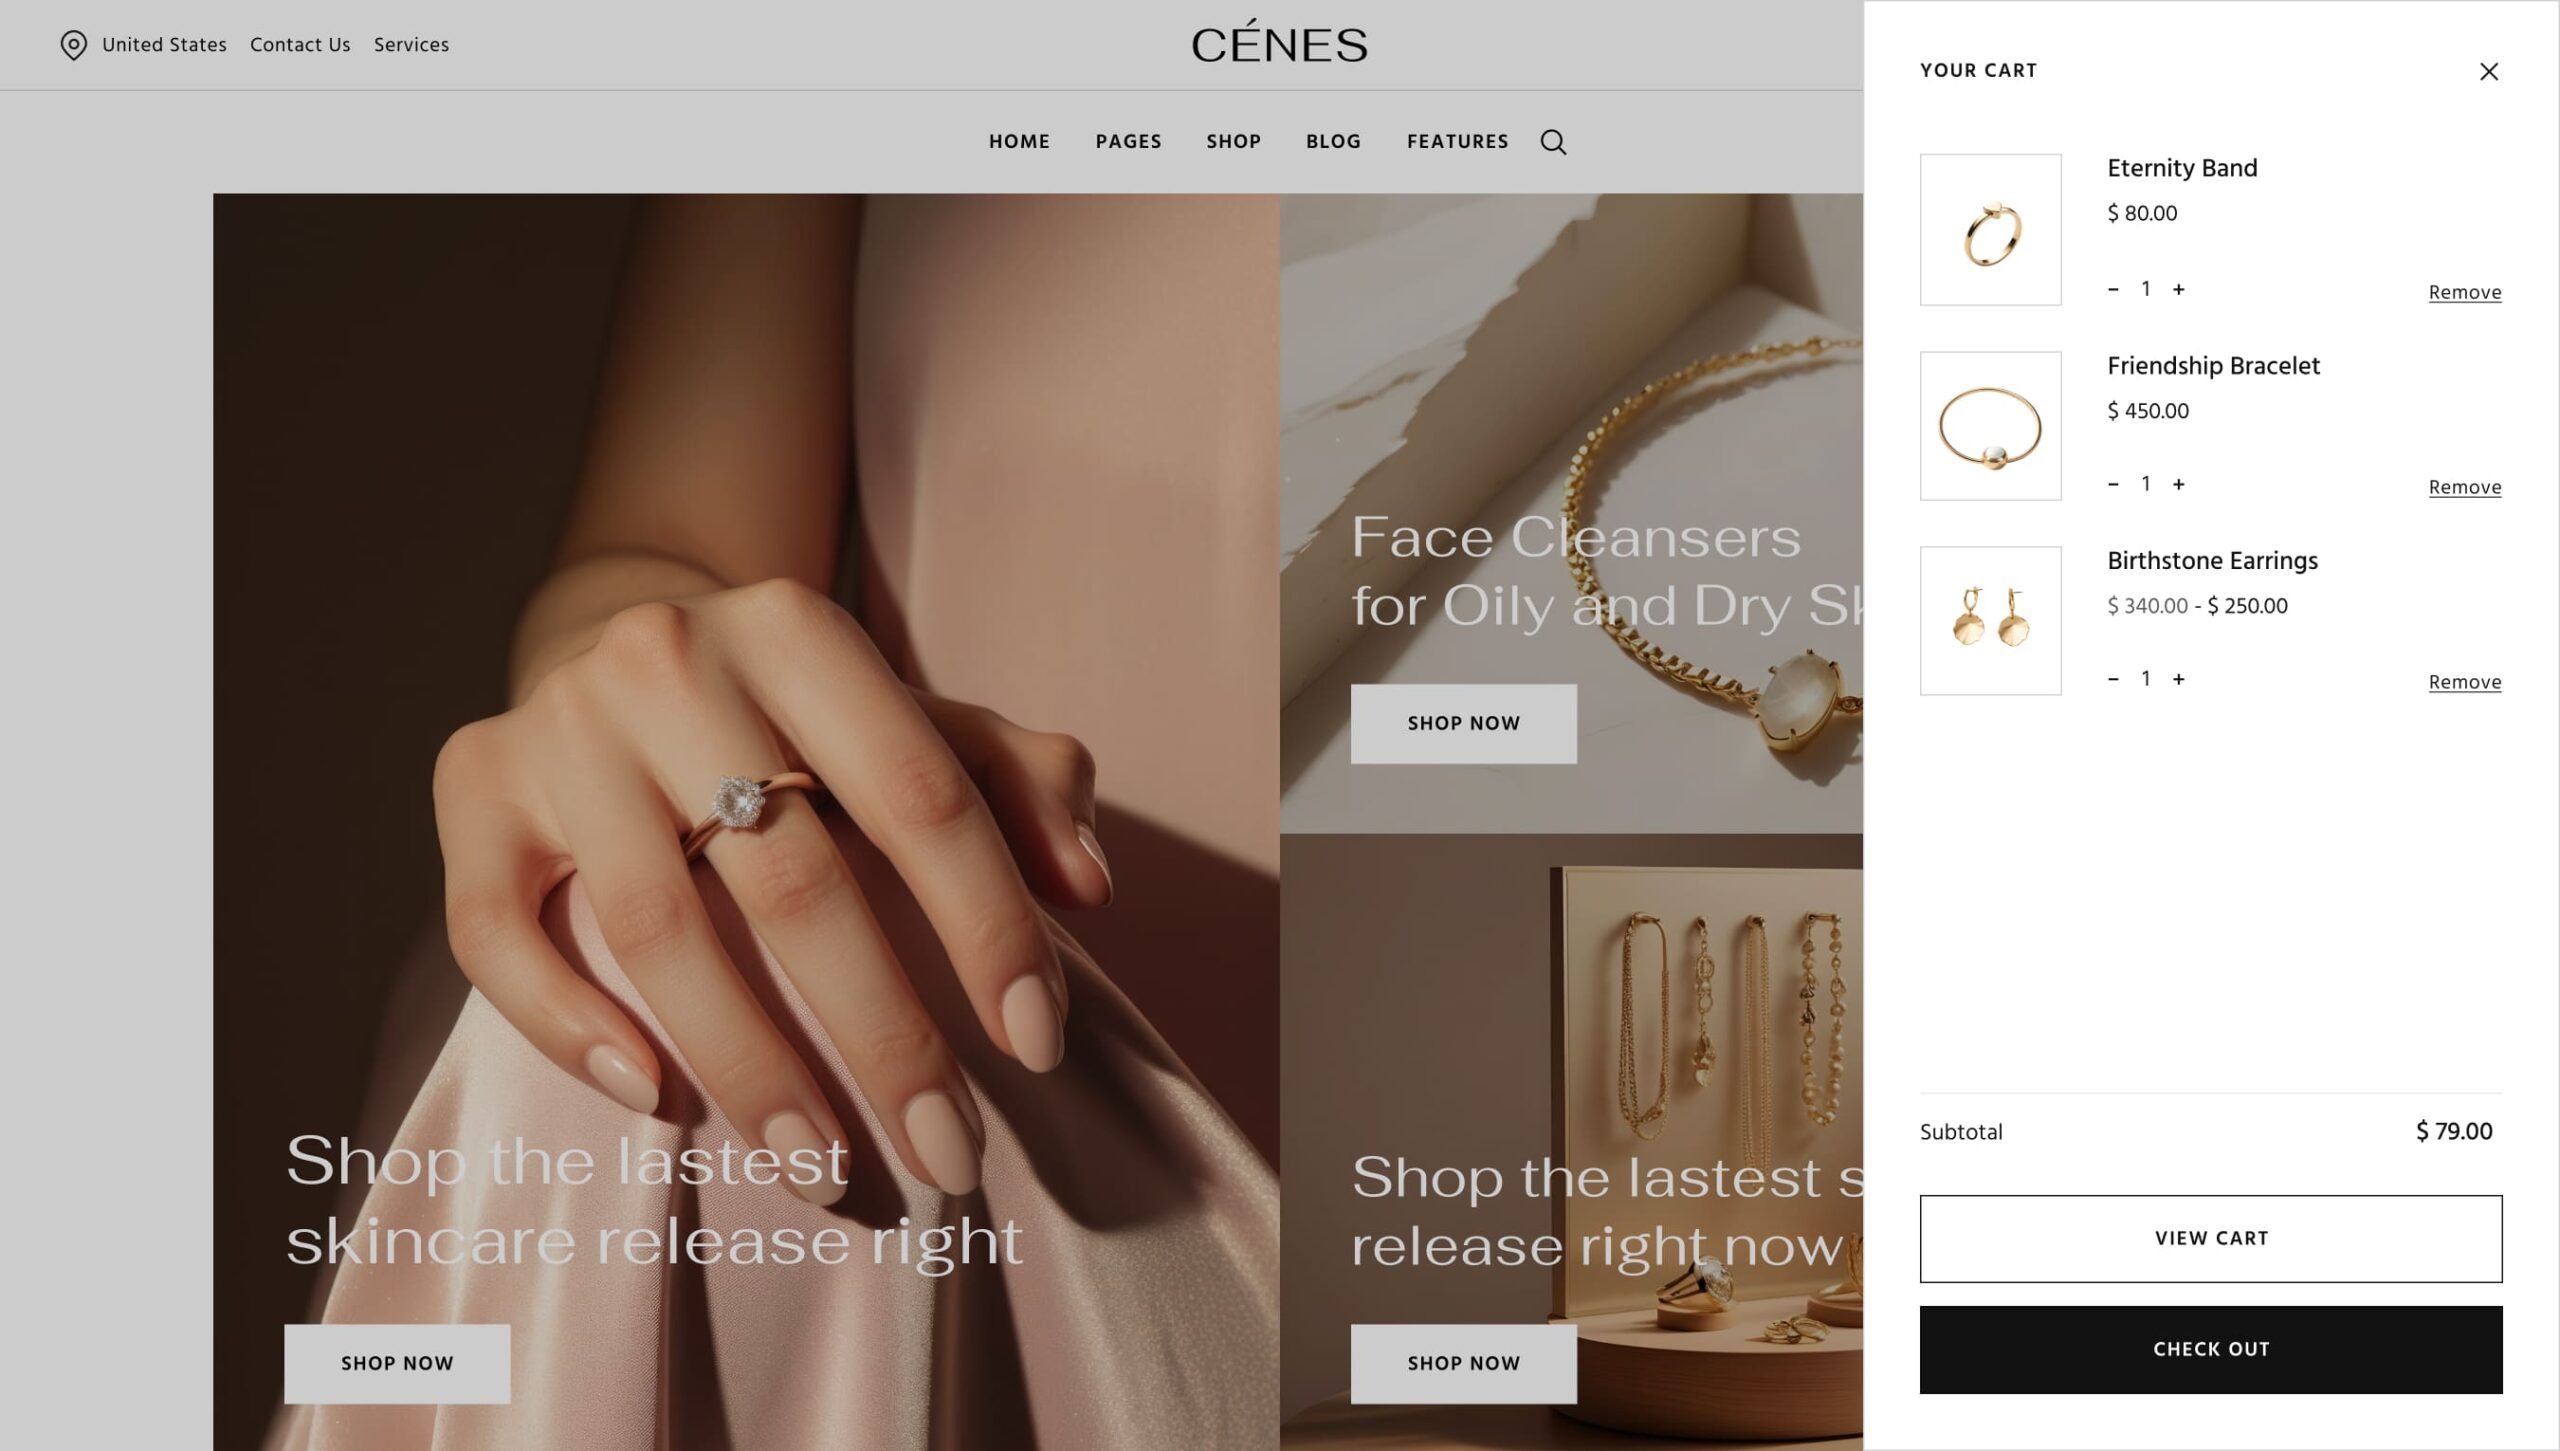Increase Eternity Band quantity
2560x1451 pixels.
2179,289
